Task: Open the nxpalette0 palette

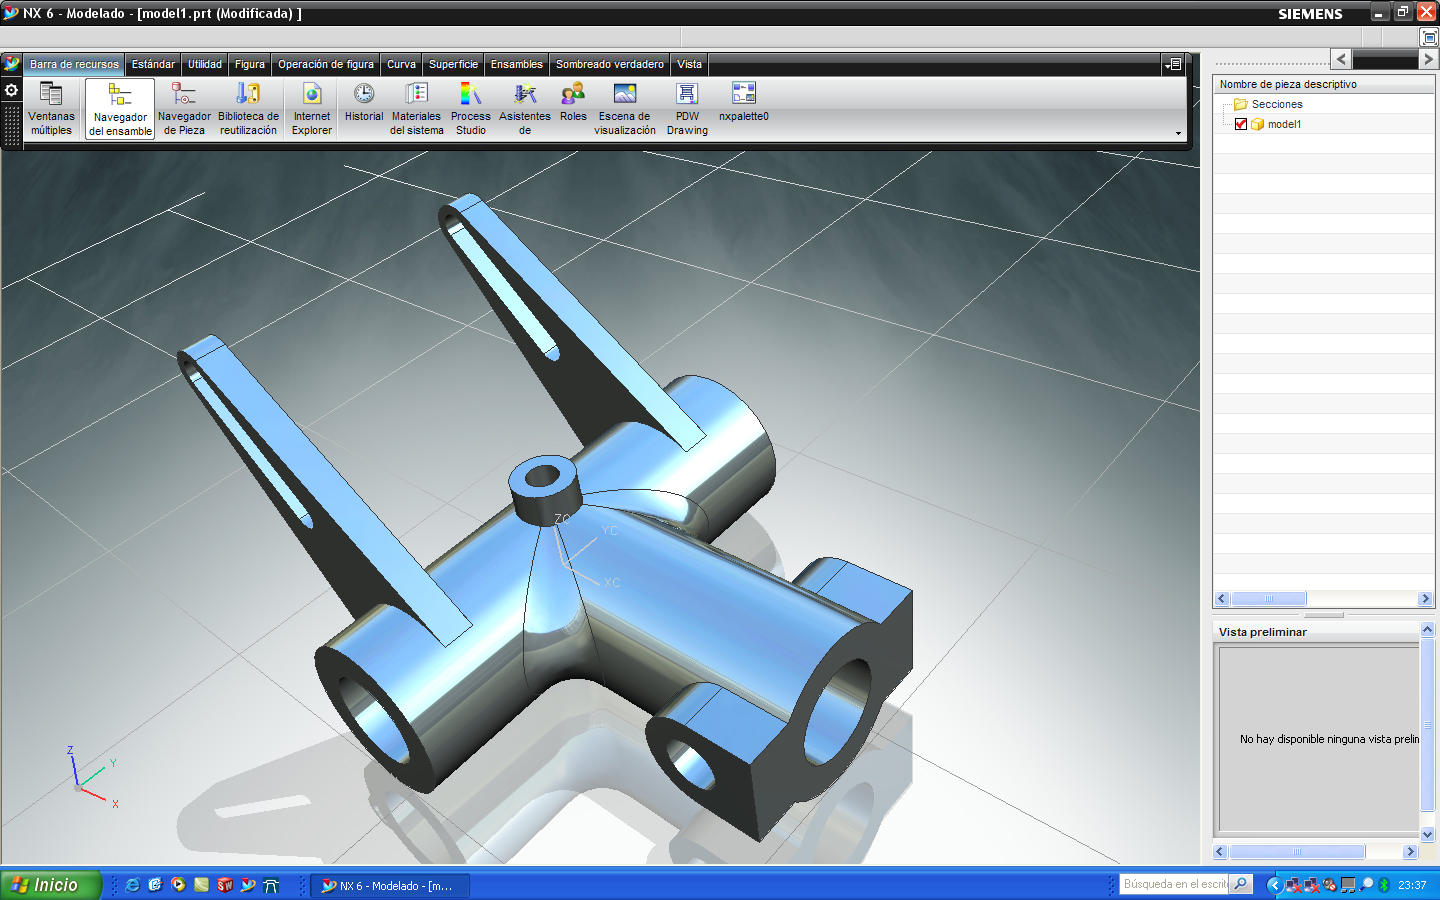Action: tap(744, 103)
